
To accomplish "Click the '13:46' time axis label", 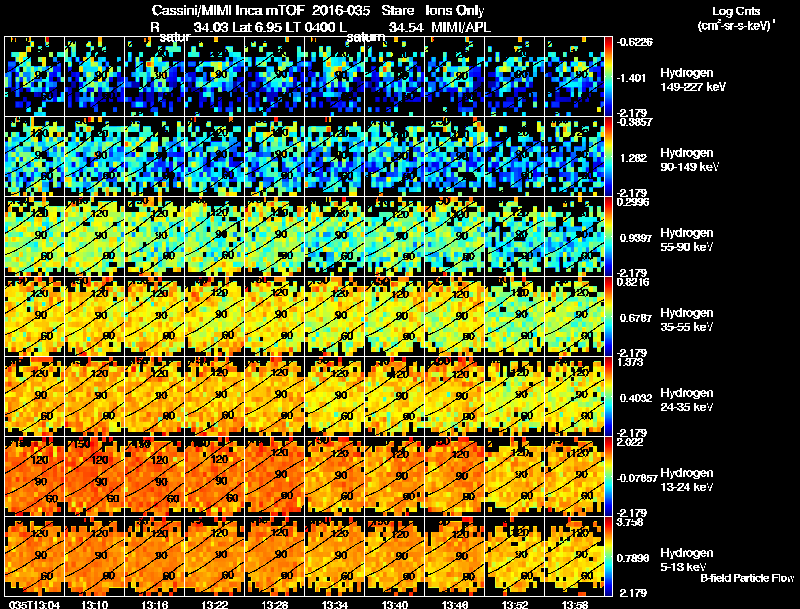I will 455,604.
